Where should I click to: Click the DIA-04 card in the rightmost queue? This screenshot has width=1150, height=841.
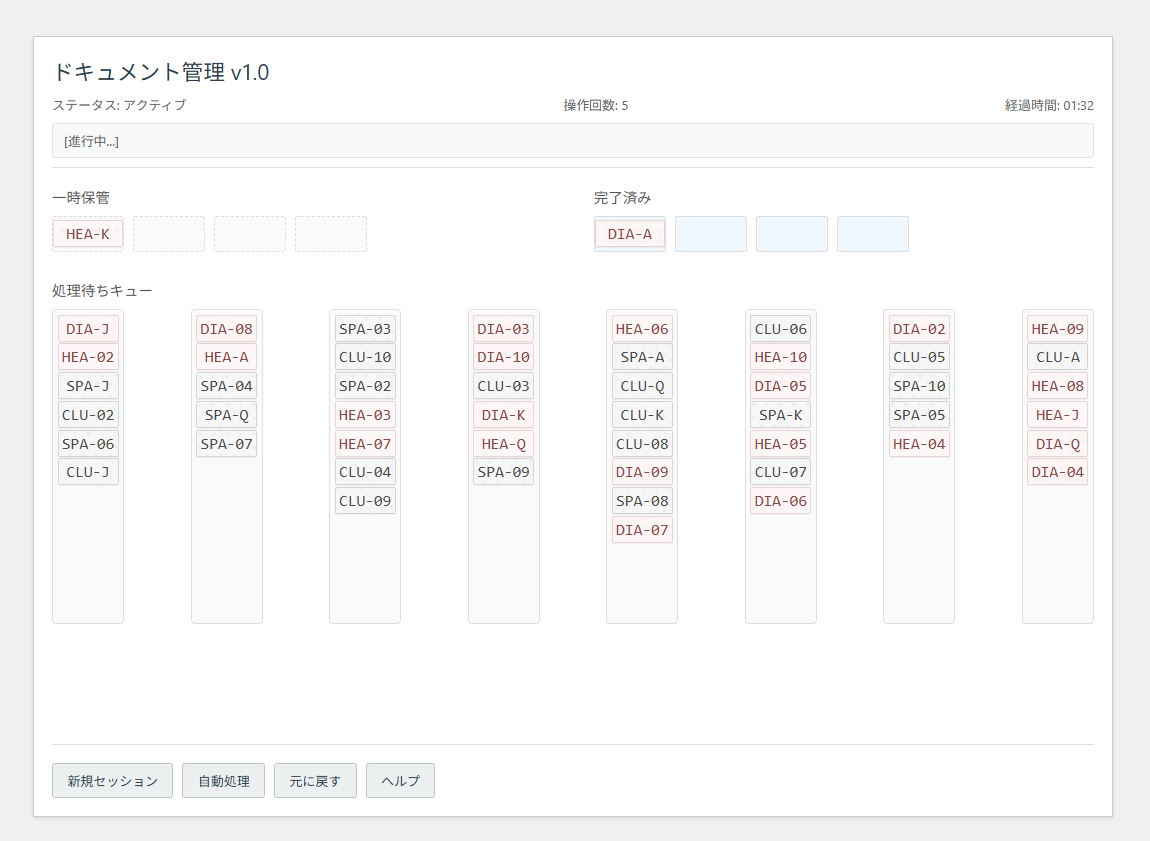pyautogui.click(x=1057, y=471)
